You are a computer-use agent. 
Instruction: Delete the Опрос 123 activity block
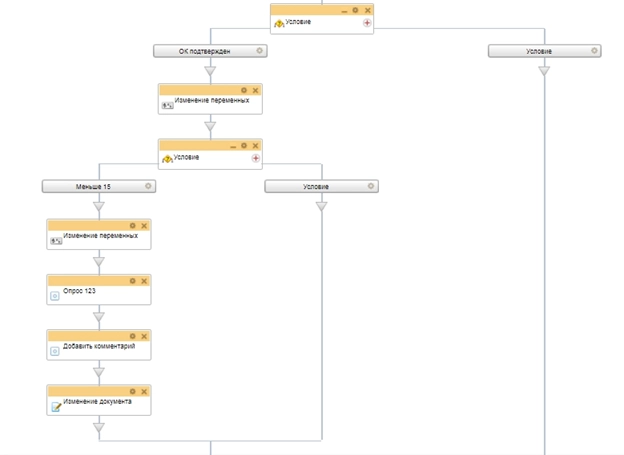click(144, 281)
